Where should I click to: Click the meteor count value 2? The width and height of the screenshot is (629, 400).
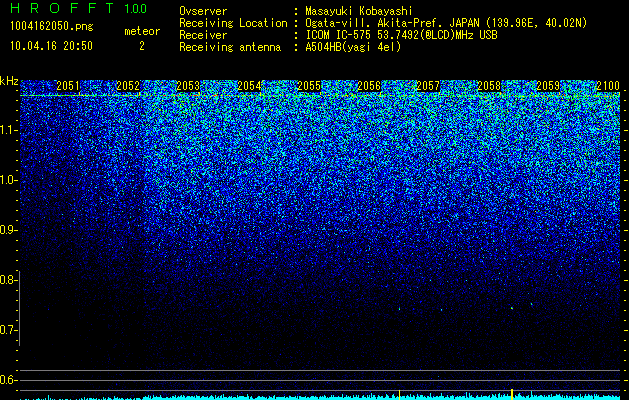pos(142,46)
